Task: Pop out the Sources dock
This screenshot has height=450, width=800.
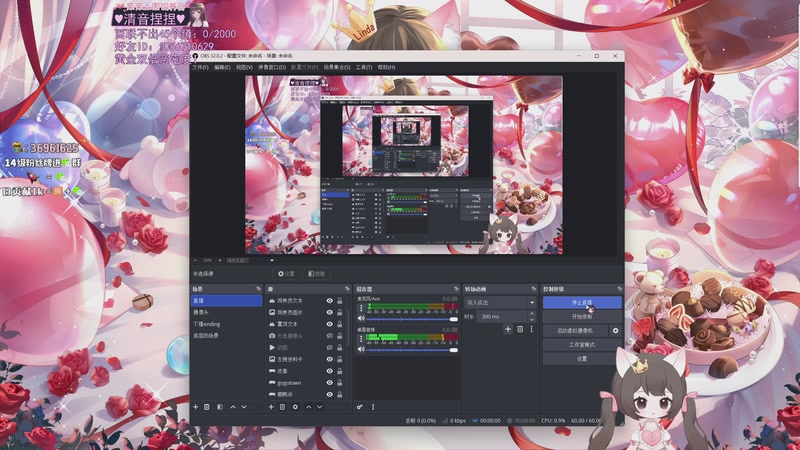Action: [x=347, y=289]
